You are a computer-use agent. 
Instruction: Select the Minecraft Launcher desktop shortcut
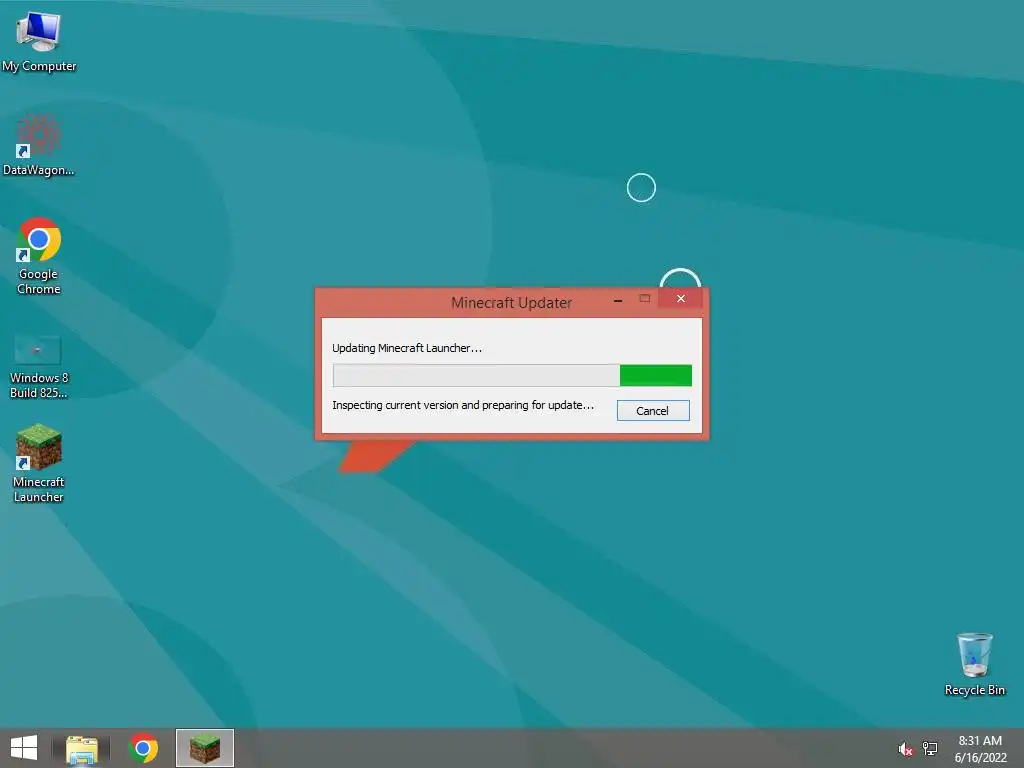click(39, 464)
